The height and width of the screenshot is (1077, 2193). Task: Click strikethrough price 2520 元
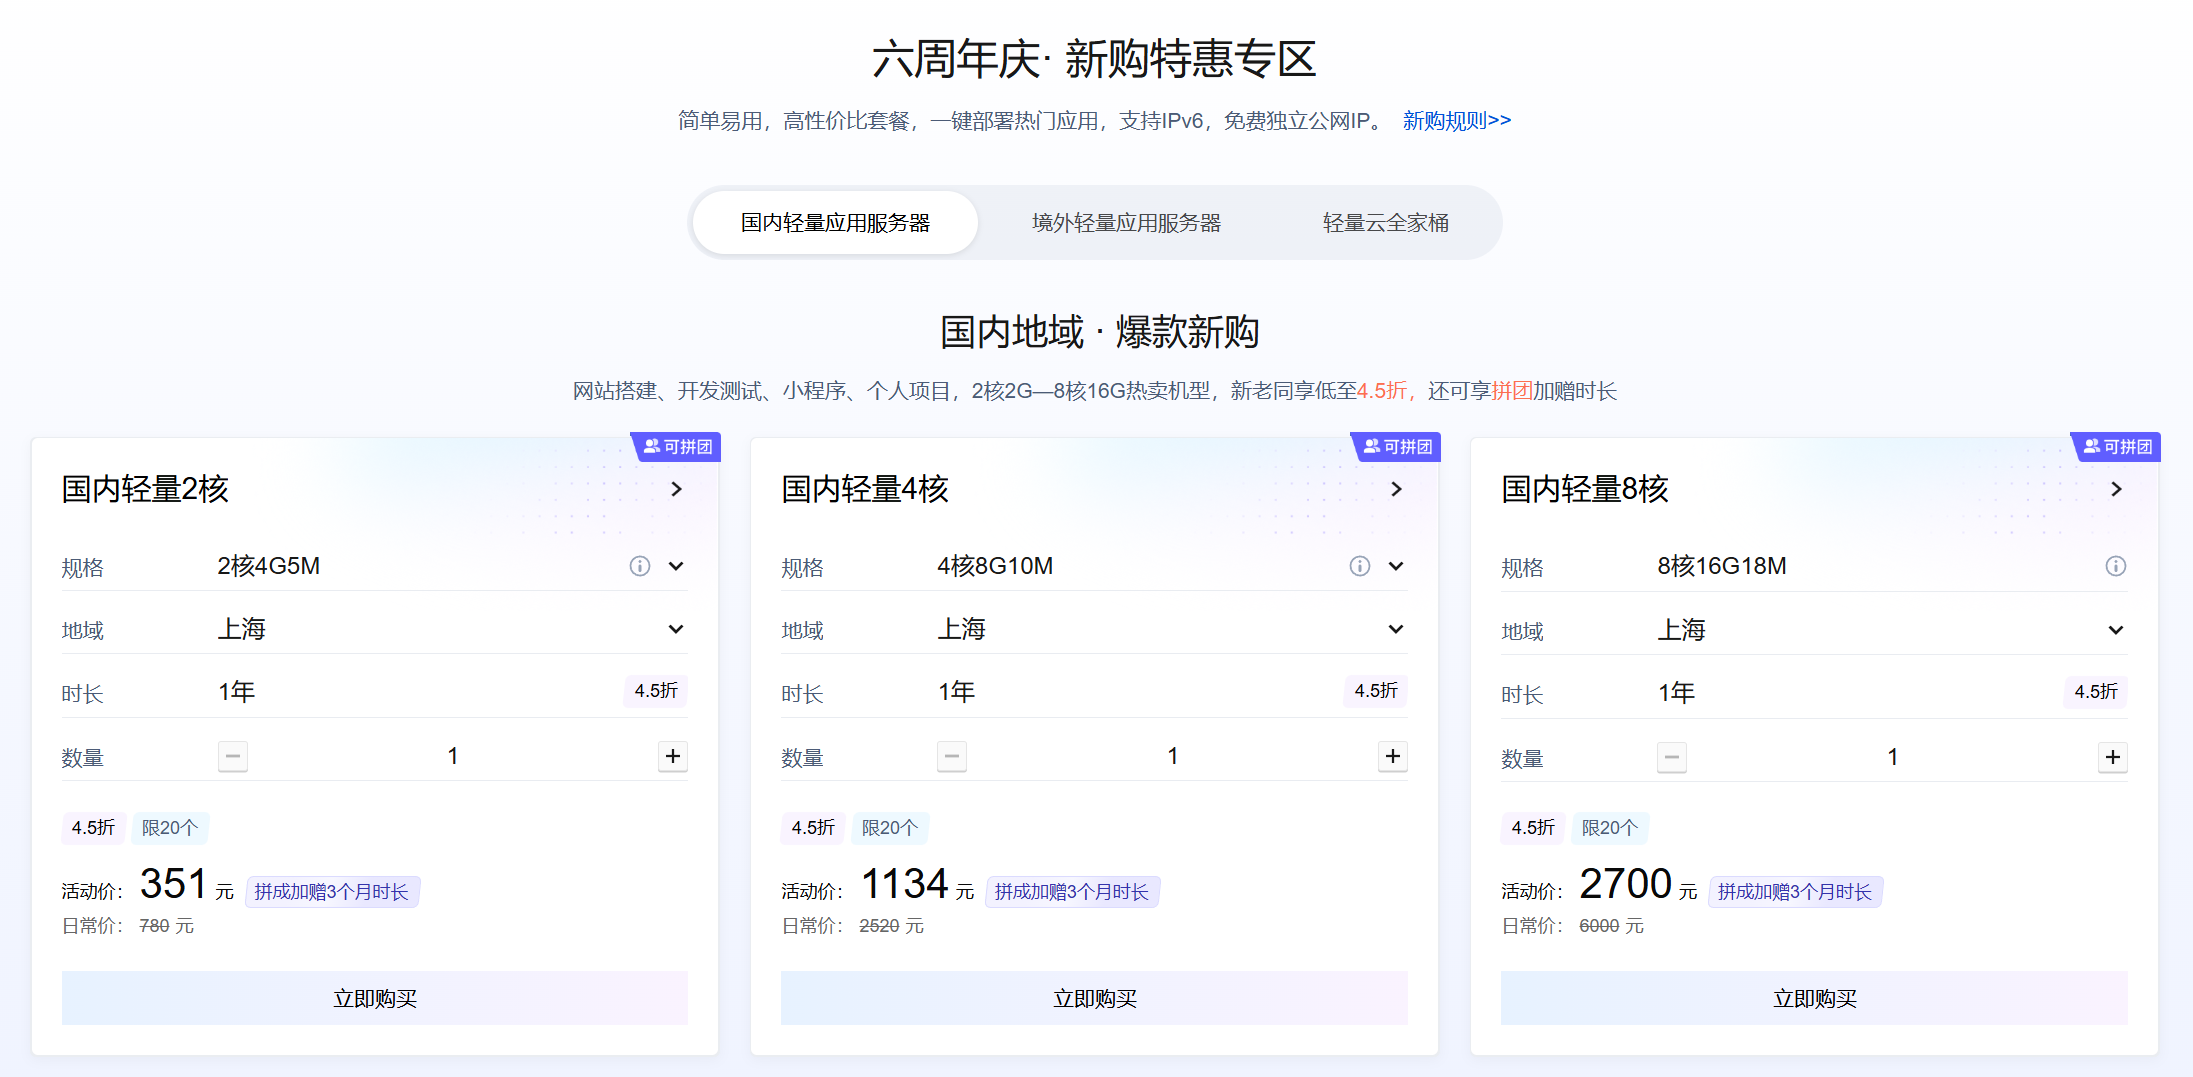point(892,926)
